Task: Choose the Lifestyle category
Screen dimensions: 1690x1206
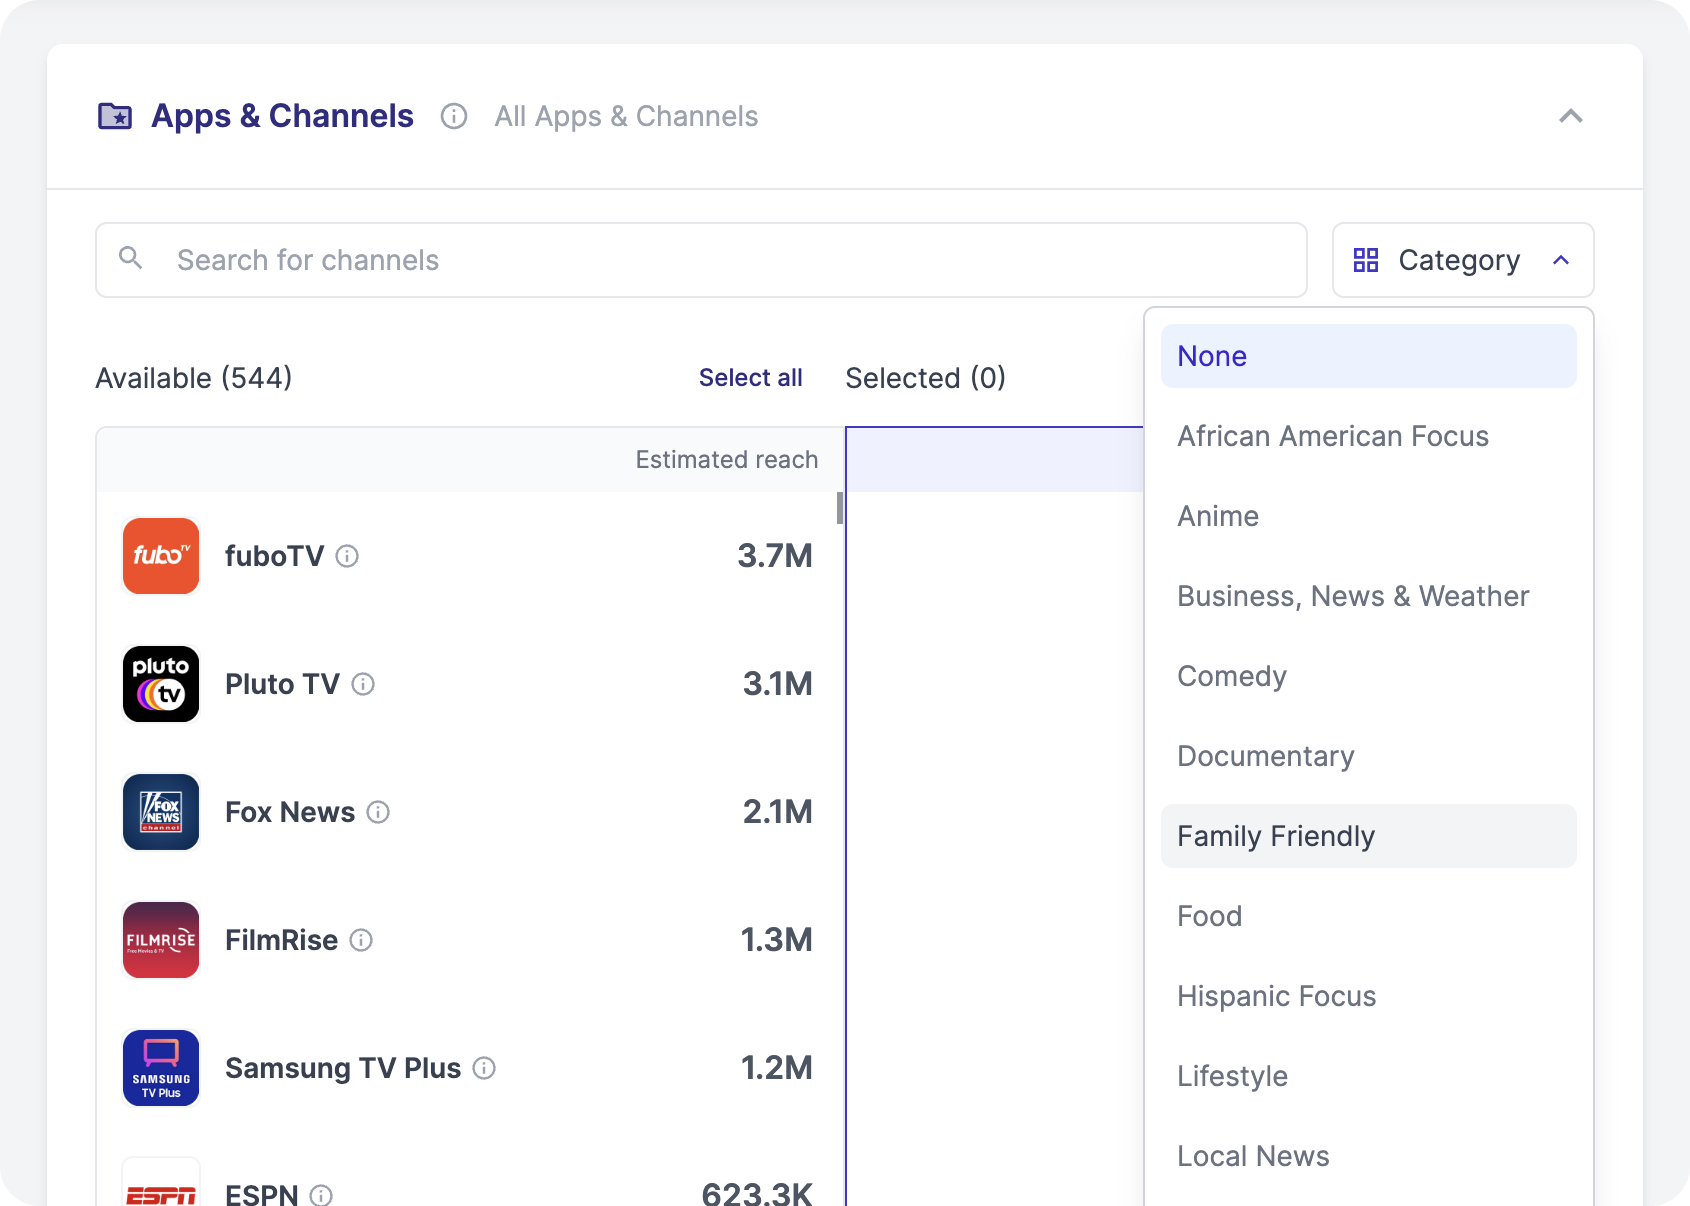Action: 1368,1076
